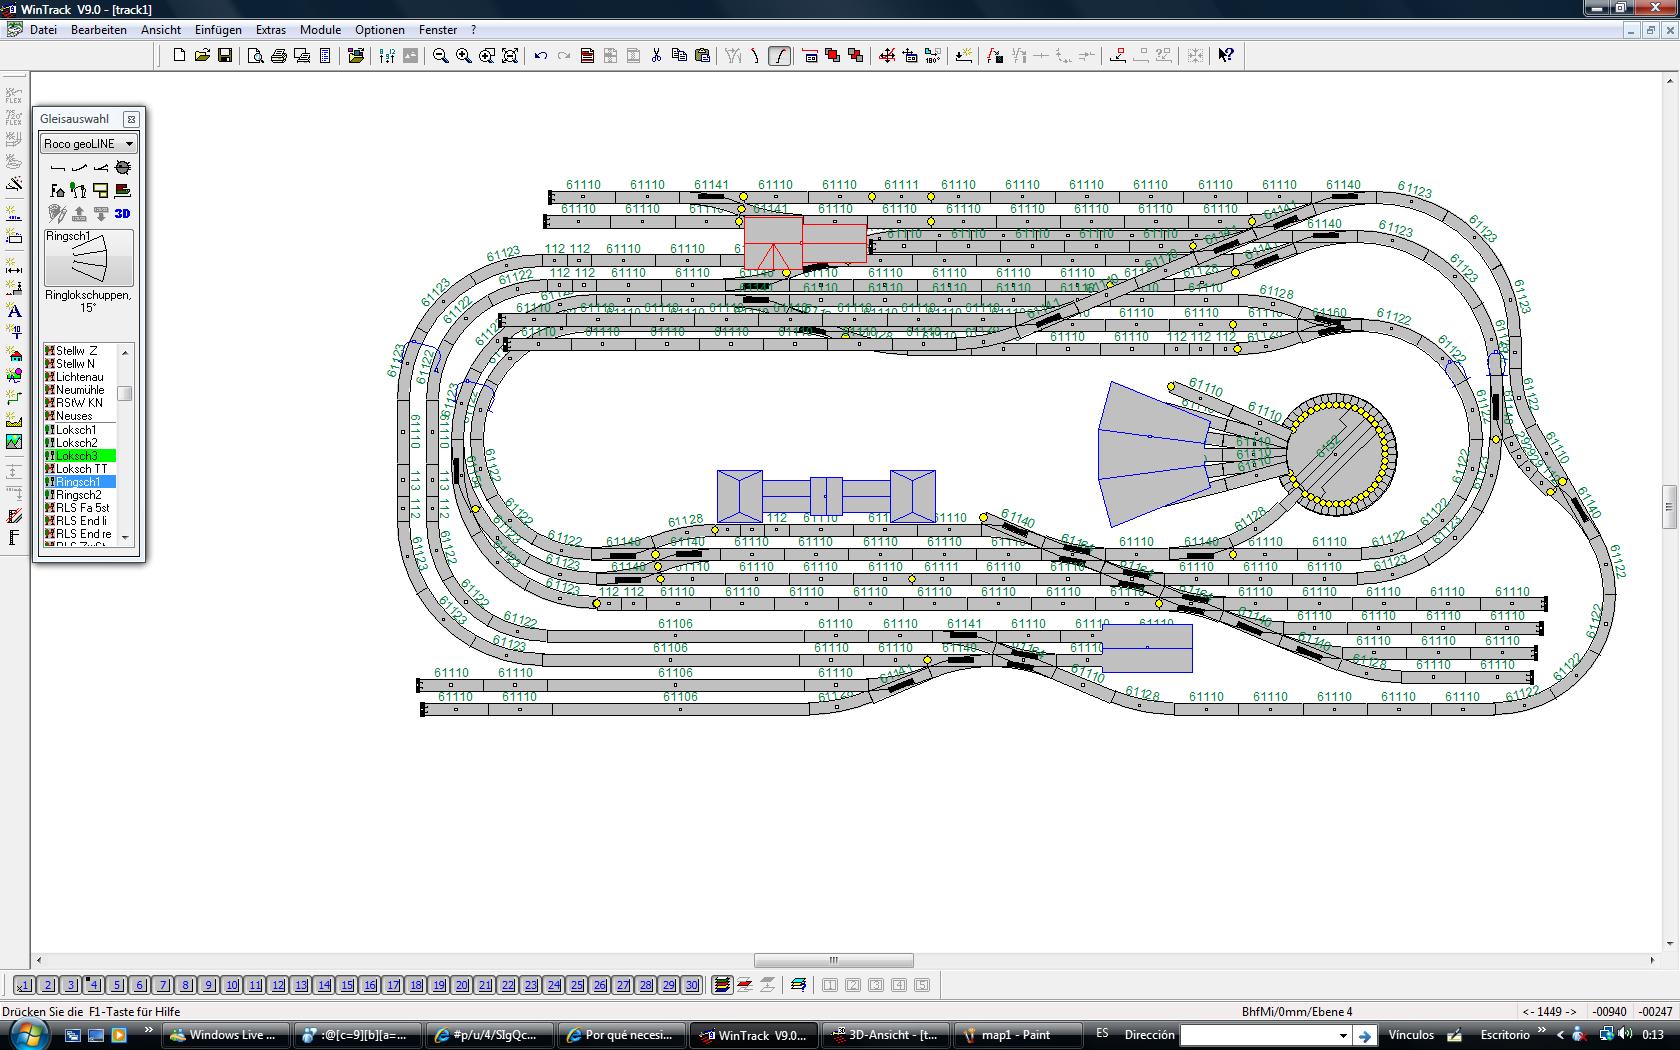Toggle layer 10 button in bottom bar
Image resolution: width=1680 pixels, height=1050 pixels.
(232, 984)
